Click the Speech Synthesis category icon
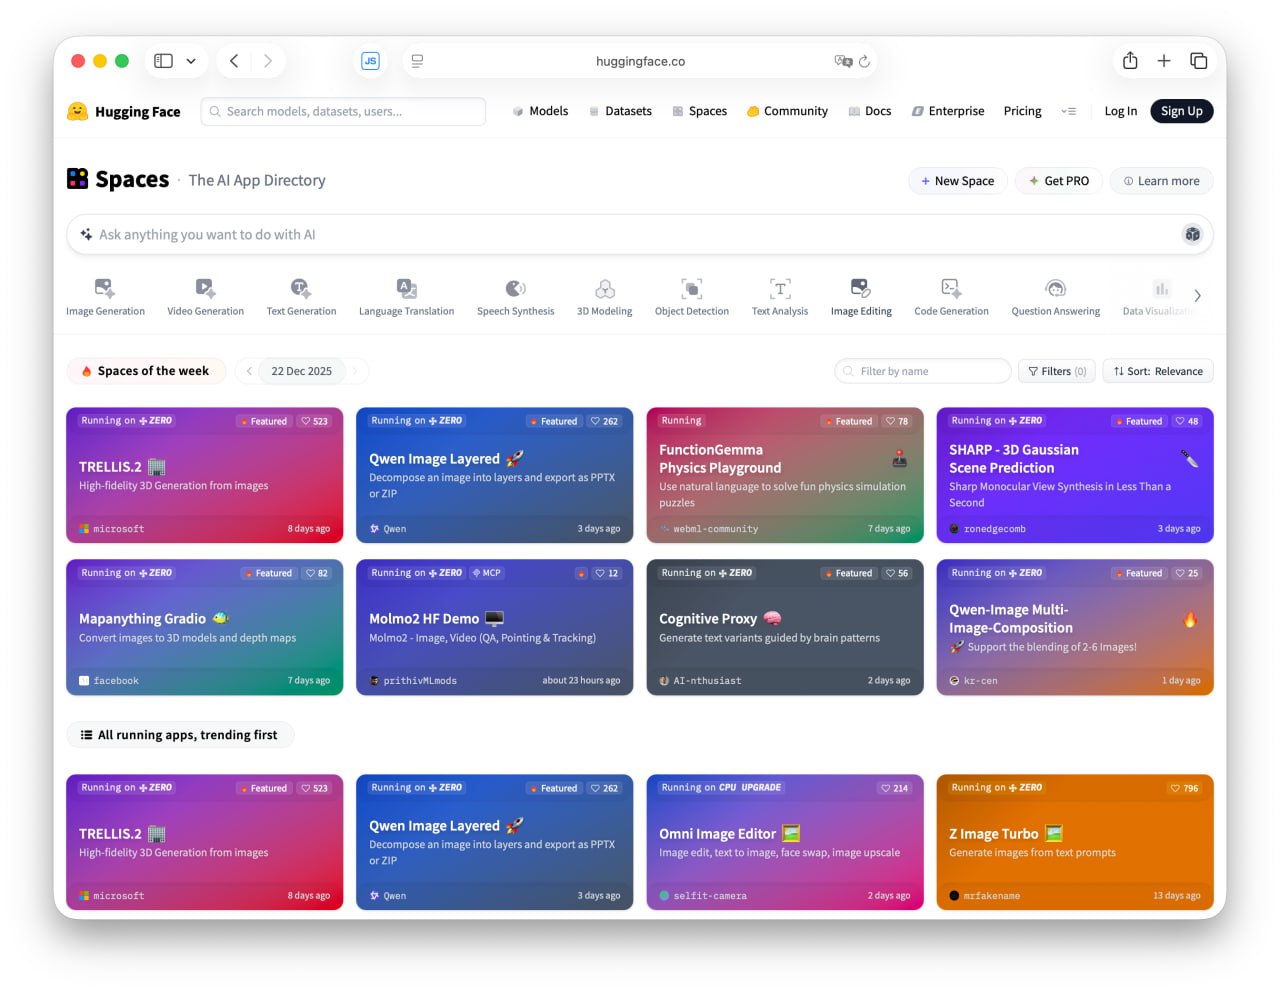The width and height of the screenshot is (1280, 990). [x=515, y=289]
